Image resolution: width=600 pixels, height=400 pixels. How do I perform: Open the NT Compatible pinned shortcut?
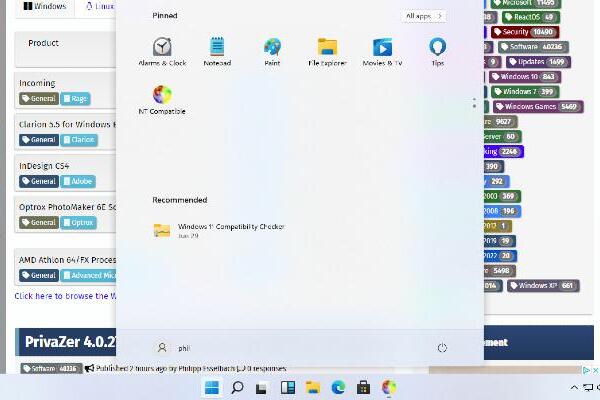[162, 100]
